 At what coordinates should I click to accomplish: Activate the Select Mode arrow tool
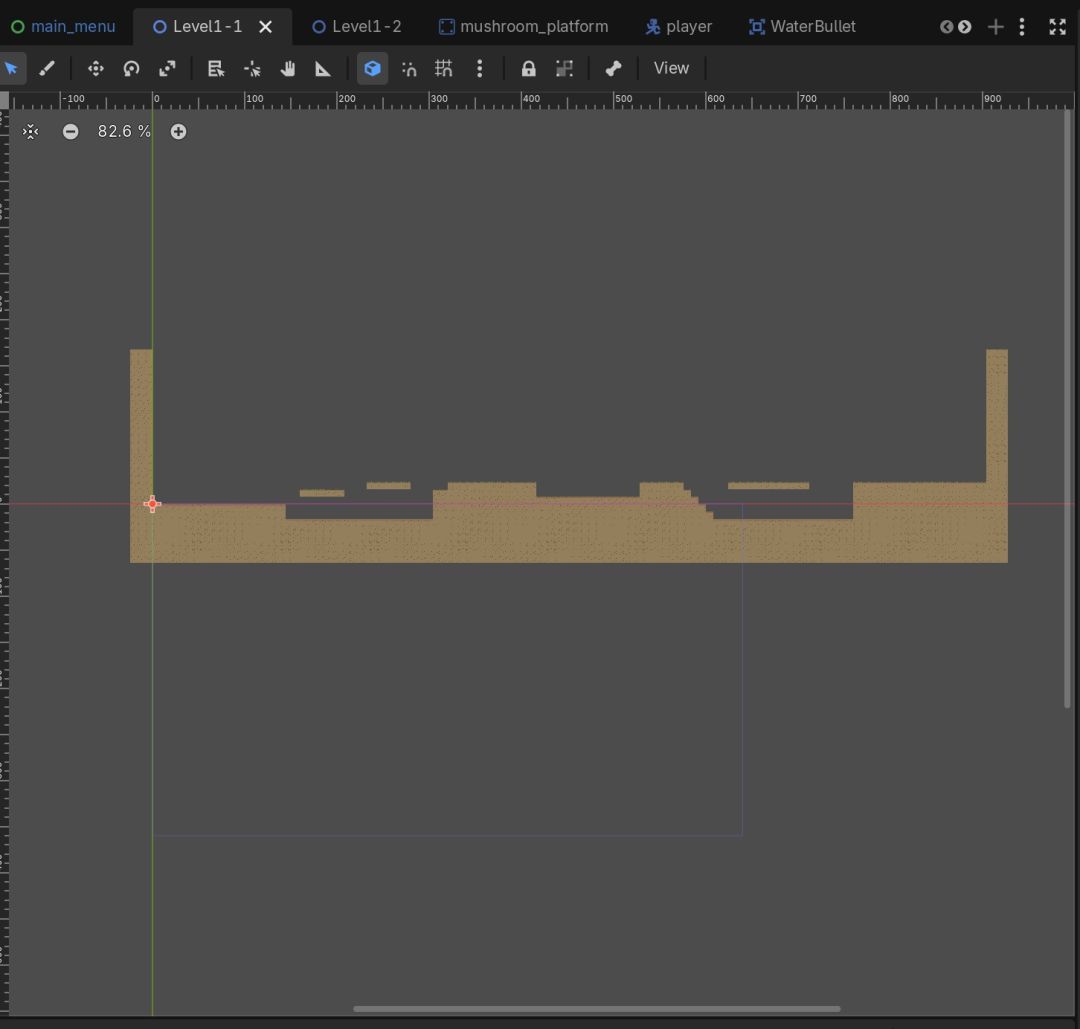pos(12,68)
